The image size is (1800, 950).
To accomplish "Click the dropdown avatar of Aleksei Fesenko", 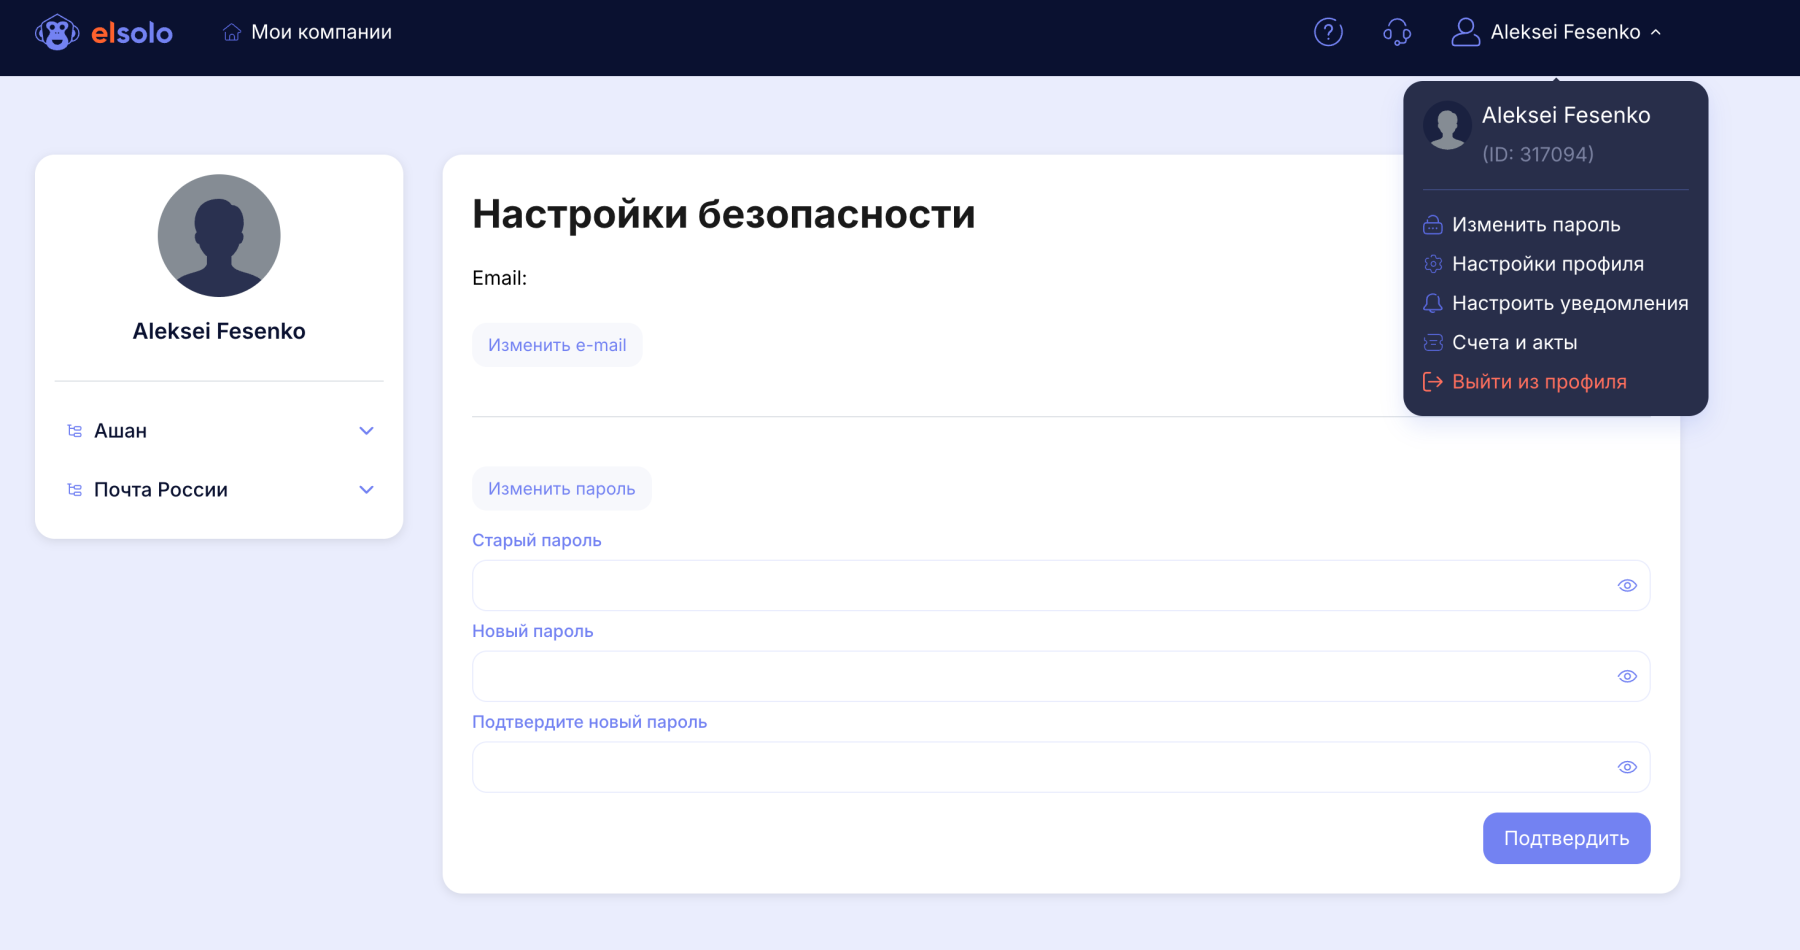I will pyautogui.click(x=1447, y=126).
